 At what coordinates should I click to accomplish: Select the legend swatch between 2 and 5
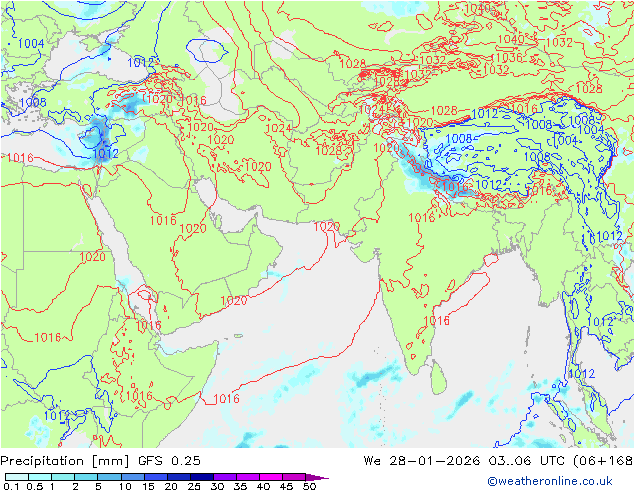click(x=86, y=477)
